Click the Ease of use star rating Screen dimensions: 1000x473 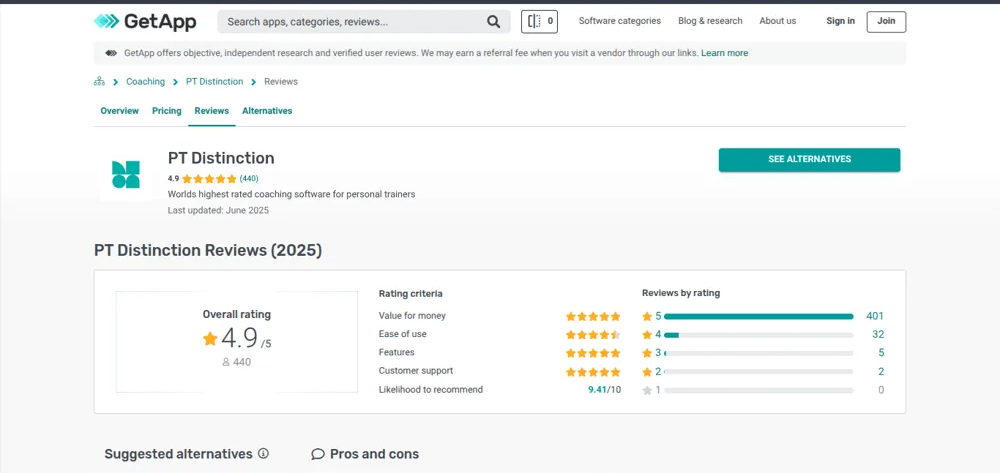pos(592,335)
